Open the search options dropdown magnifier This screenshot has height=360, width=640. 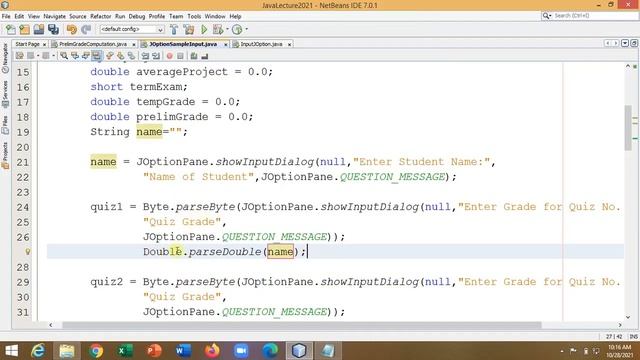pyautogui.click(x=547, y=16)
